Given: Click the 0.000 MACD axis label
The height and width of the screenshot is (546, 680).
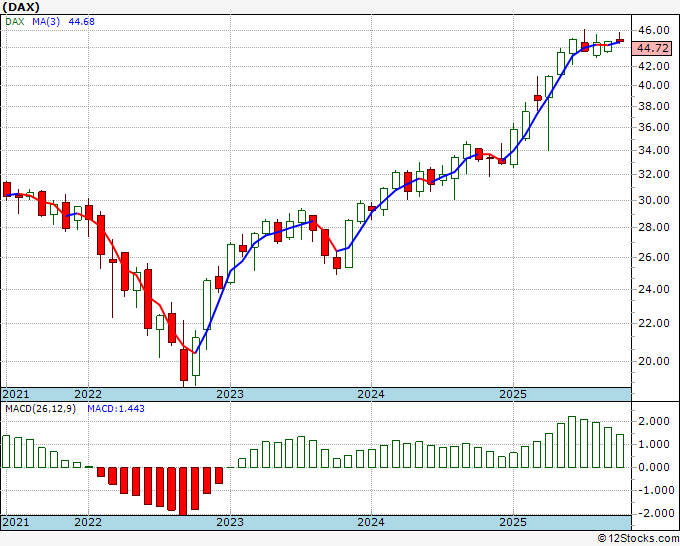Looking at the screenshot, I should pos(654,468).
